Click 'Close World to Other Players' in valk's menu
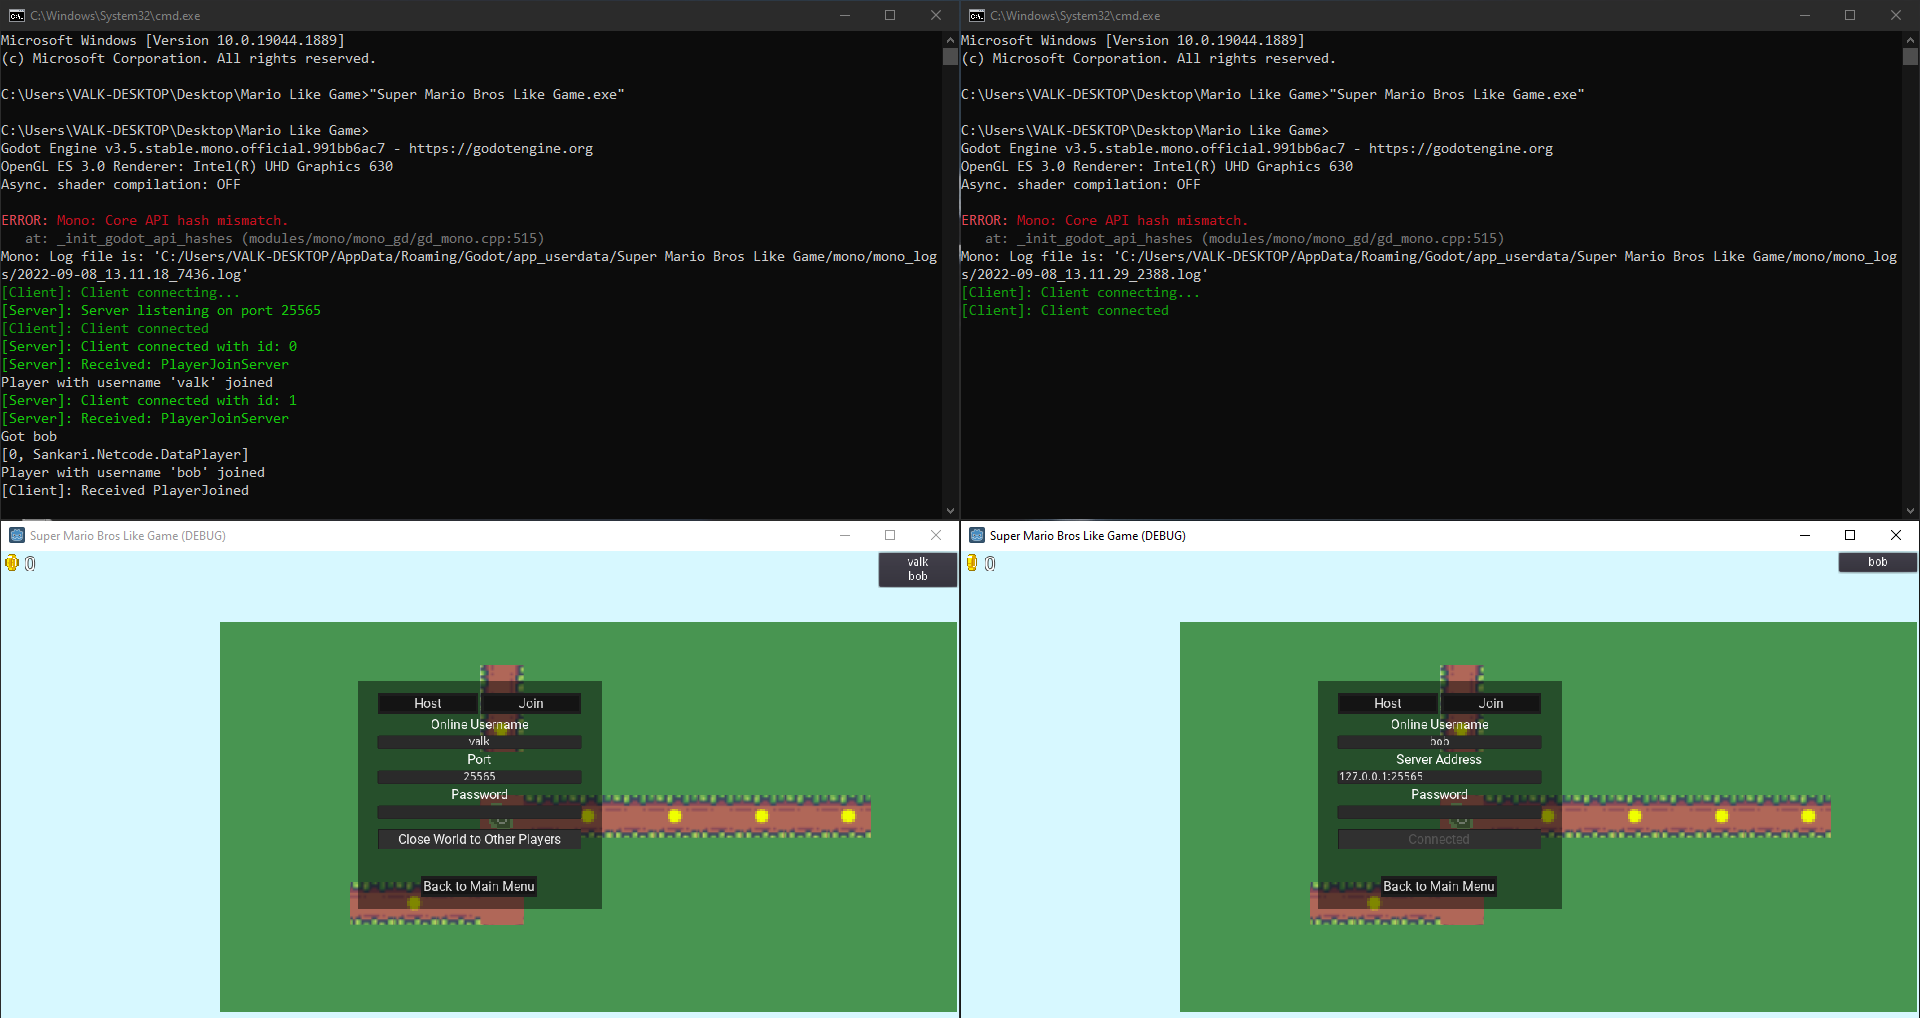This screenshot has height=1018, width=1920. [479, 839]
